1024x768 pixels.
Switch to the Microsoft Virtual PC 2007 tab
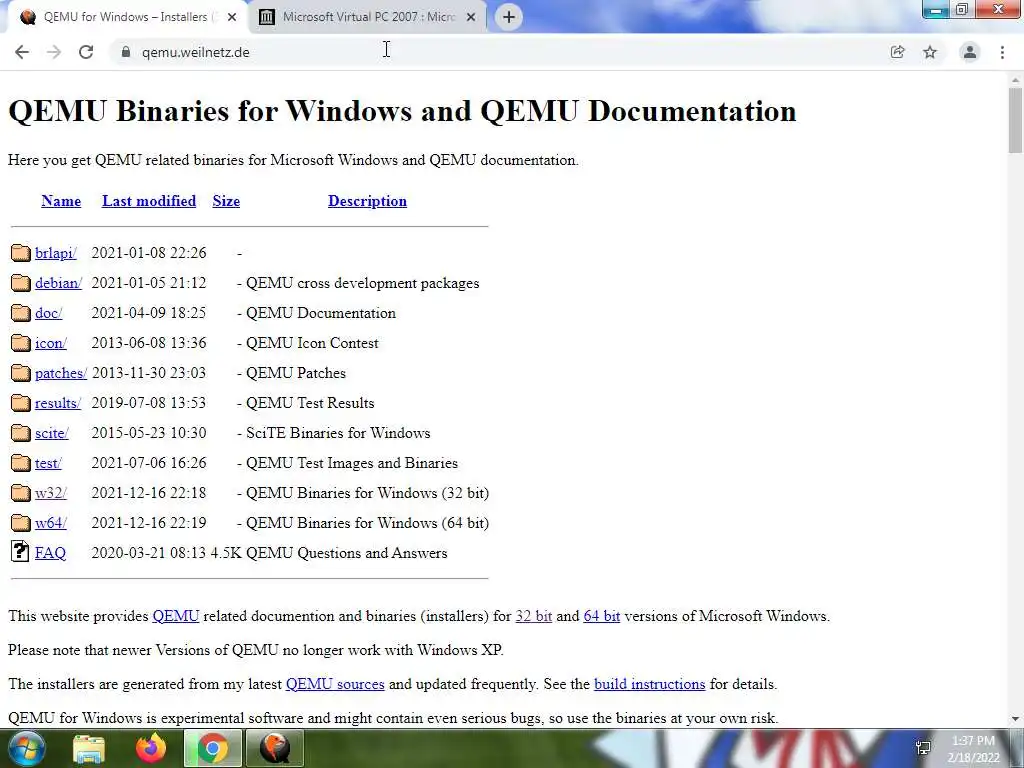pos(368,17)
